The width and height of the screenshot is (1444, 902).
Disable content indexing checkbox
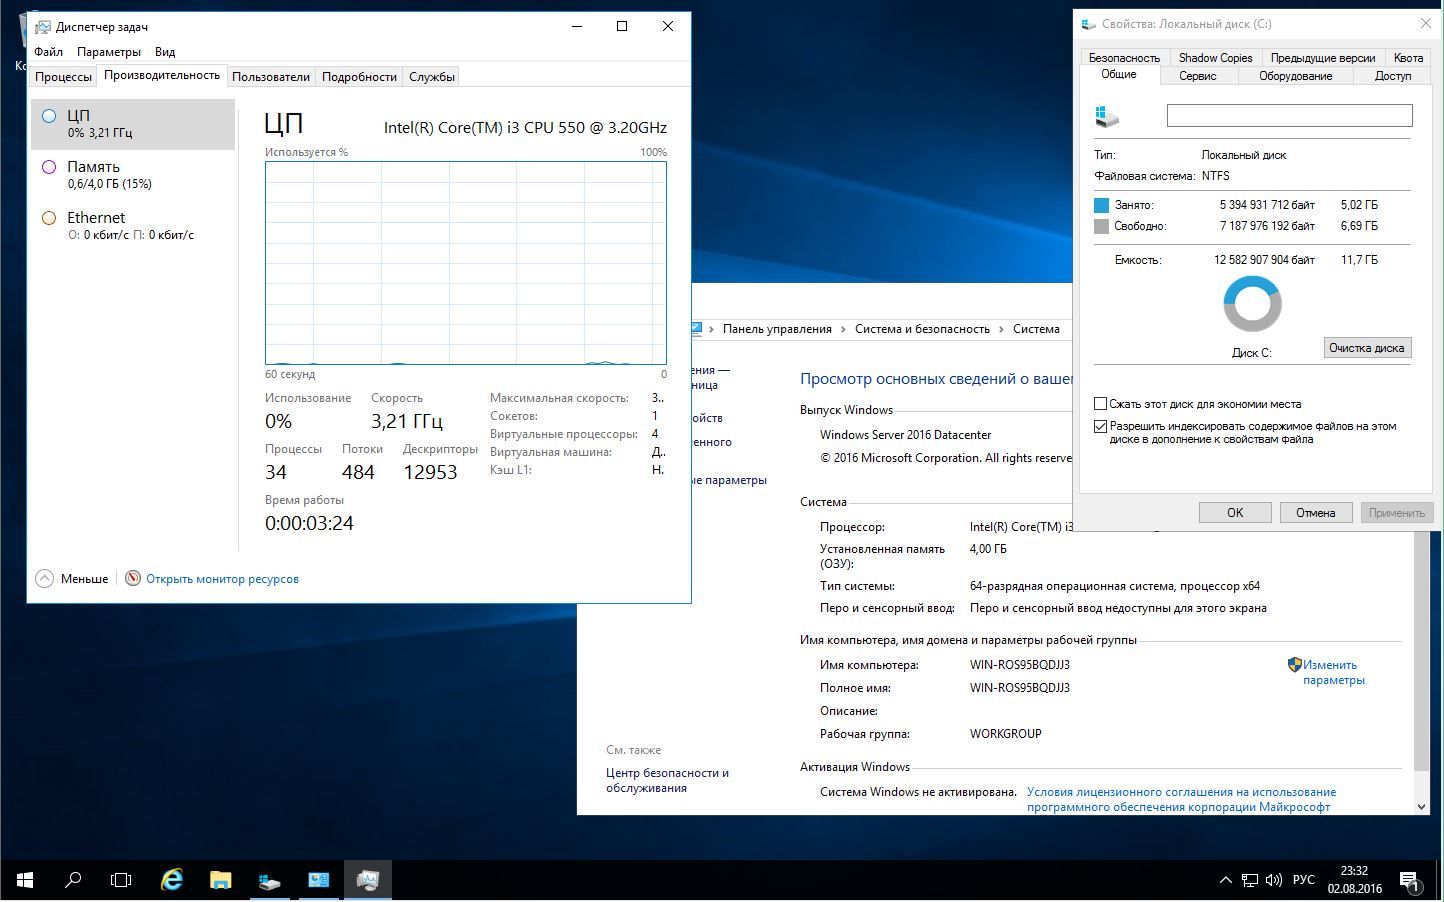click(x=1100, y=426)
